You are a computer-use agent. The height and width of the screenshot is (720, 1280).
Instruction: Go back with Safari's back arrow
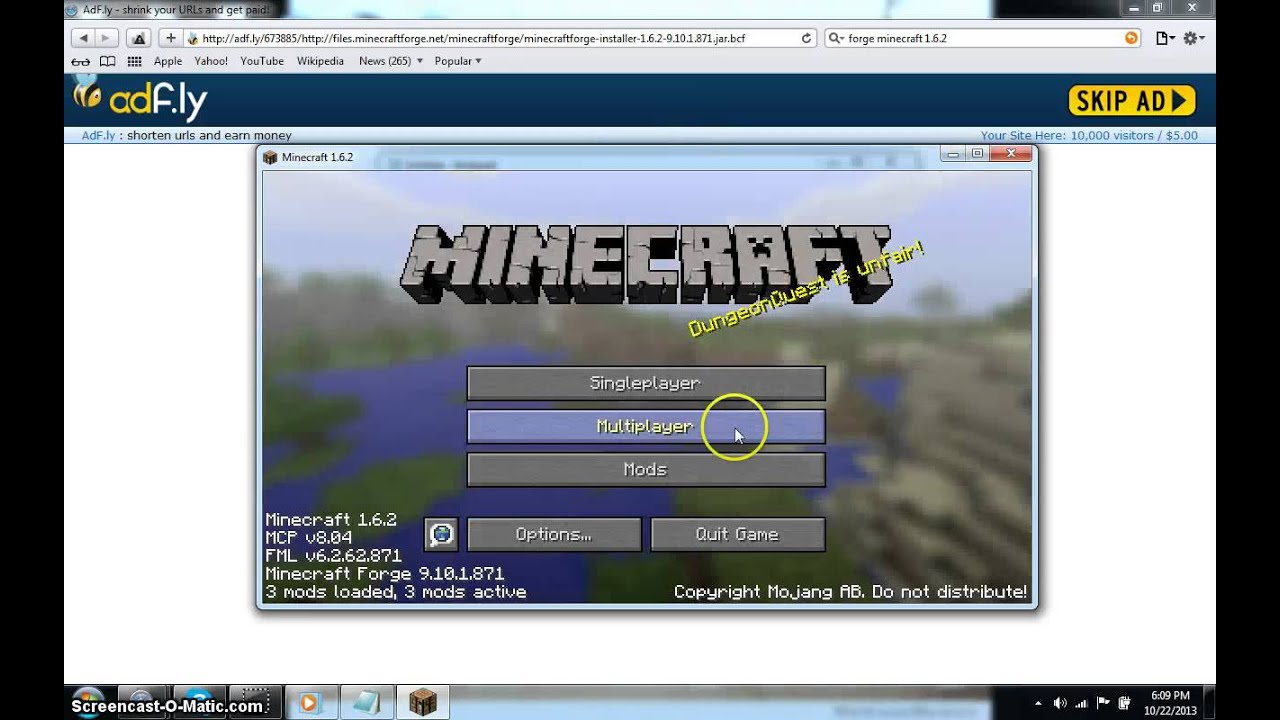pos(84,38)
